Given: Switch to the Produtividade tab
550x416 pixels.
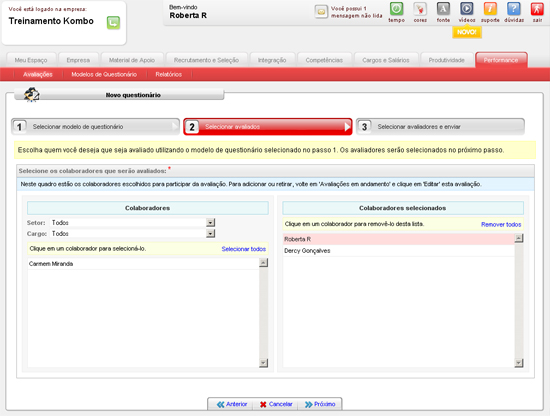Looking at the screenshot, I should click(447, 60).
